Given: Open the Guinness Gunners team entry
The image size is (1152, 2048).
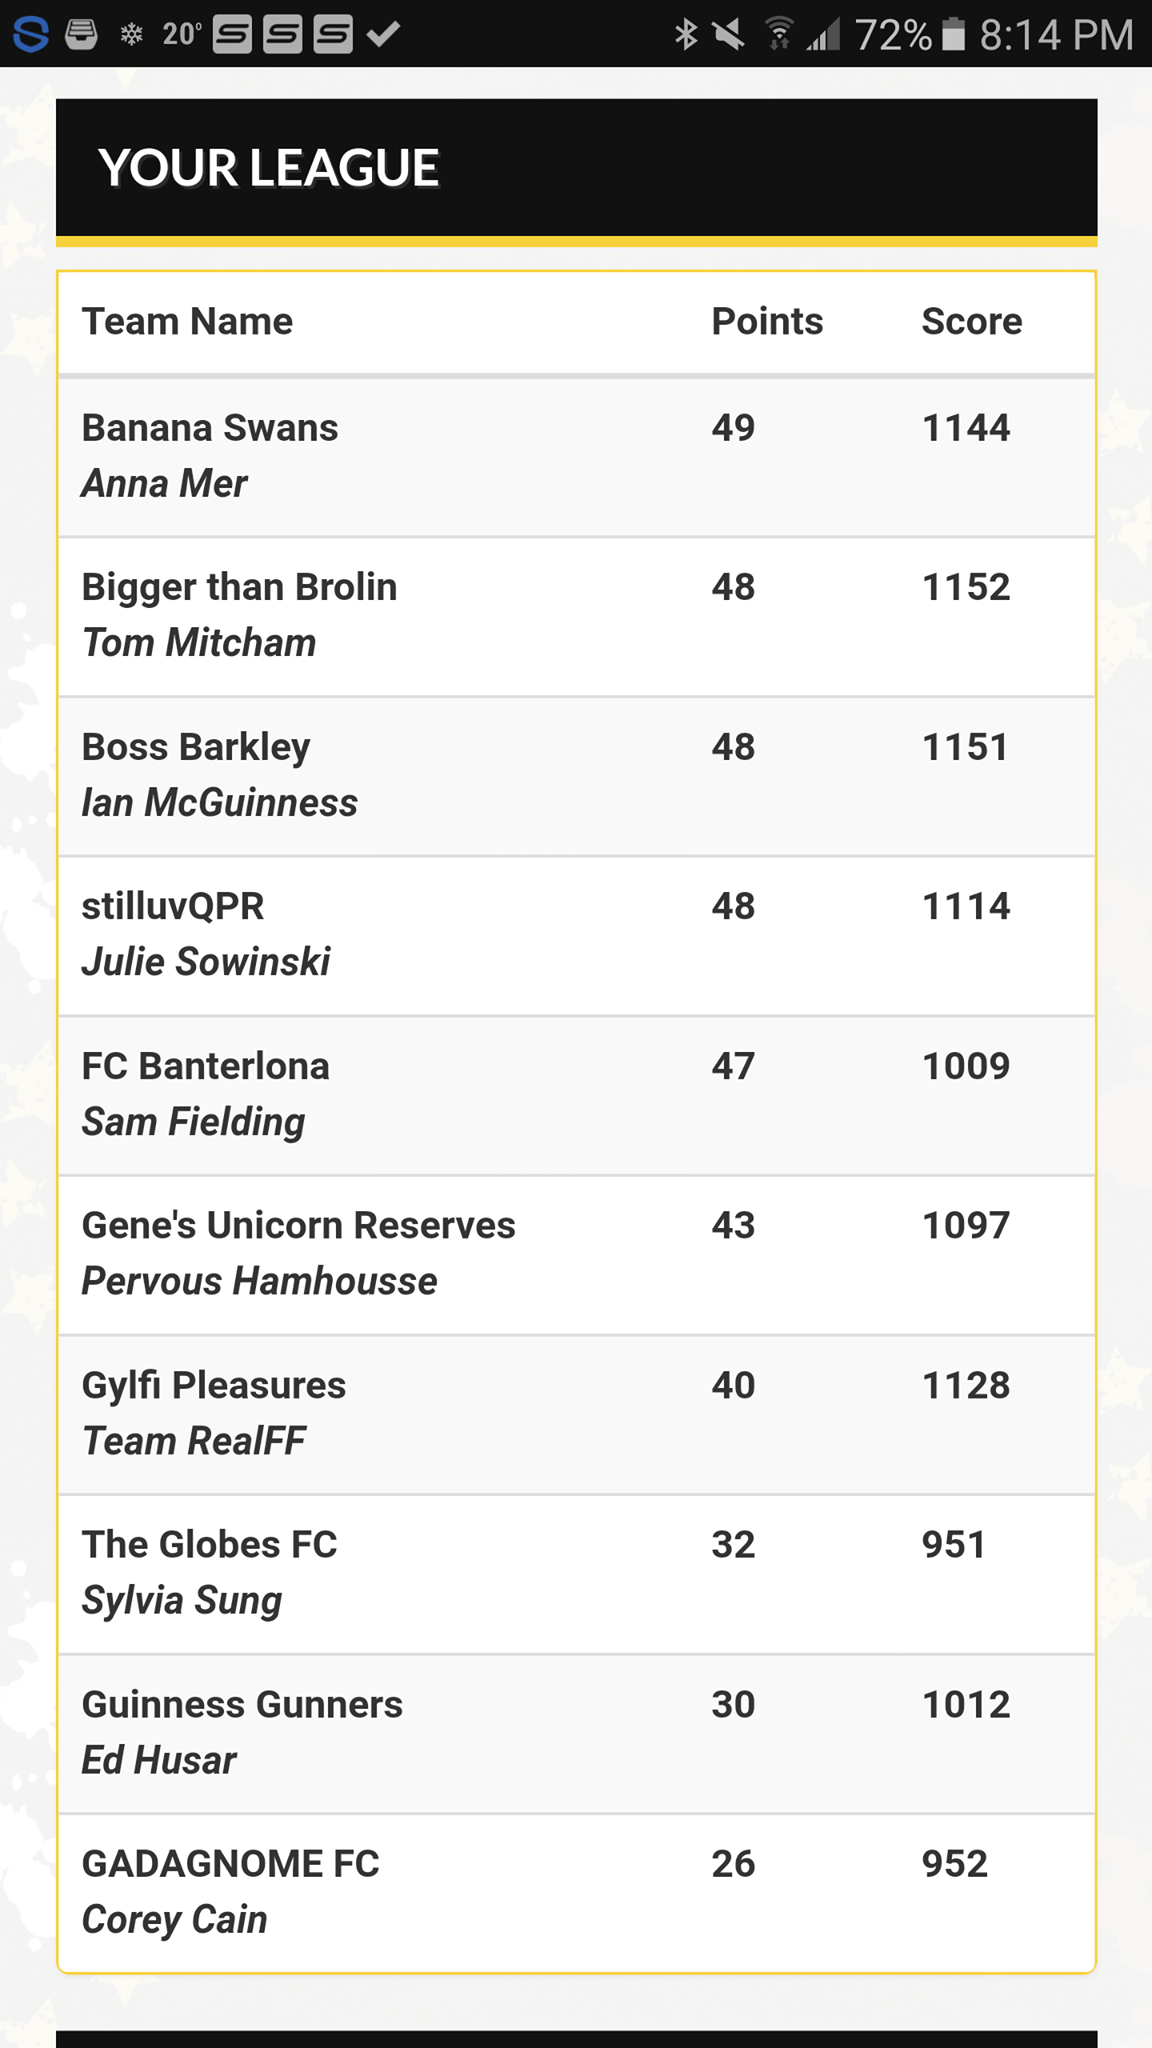Looking at the screenshot, I should [576, 1734].
